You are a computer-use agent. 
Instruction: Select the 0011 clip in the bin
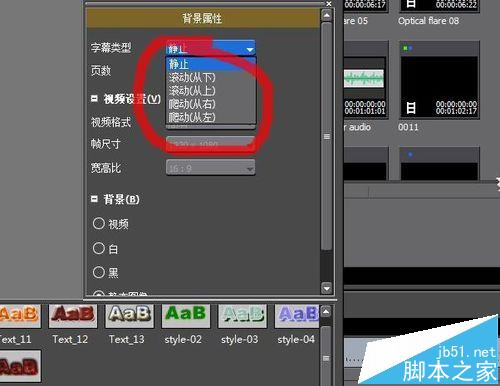coord(439,80)
